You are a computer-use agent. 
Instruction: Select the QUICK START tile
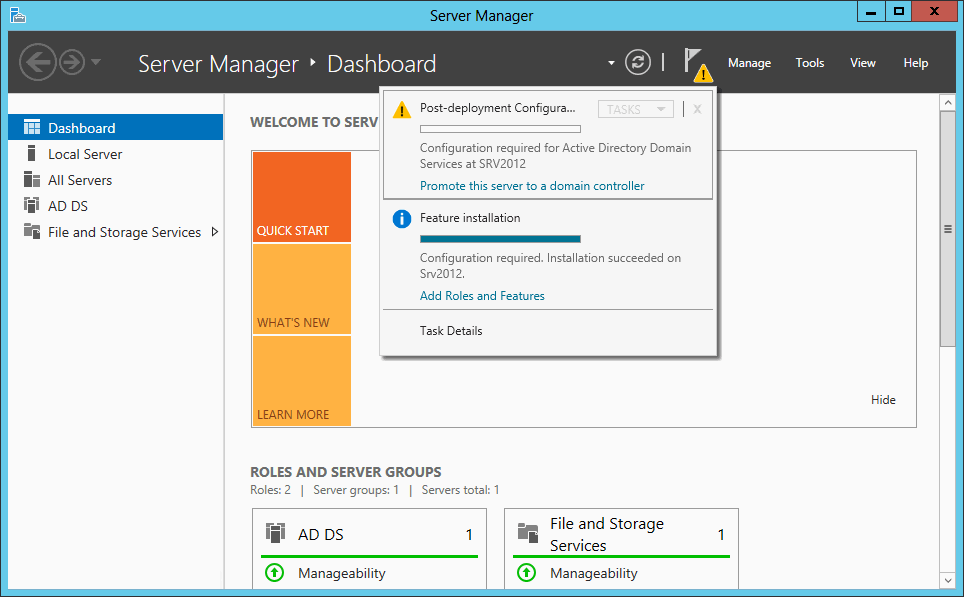302,197
